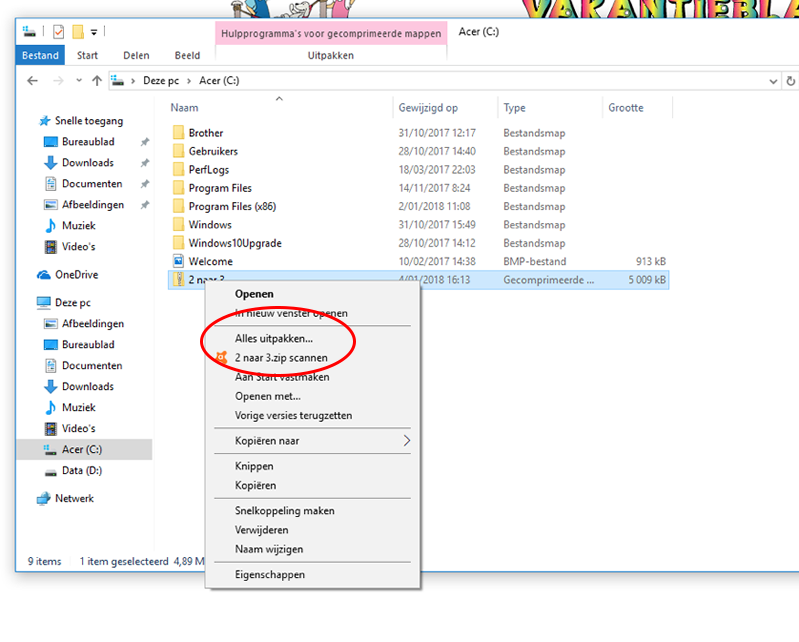Navigate up one folder level arrow
799x642 pixels.
(97, 81)
